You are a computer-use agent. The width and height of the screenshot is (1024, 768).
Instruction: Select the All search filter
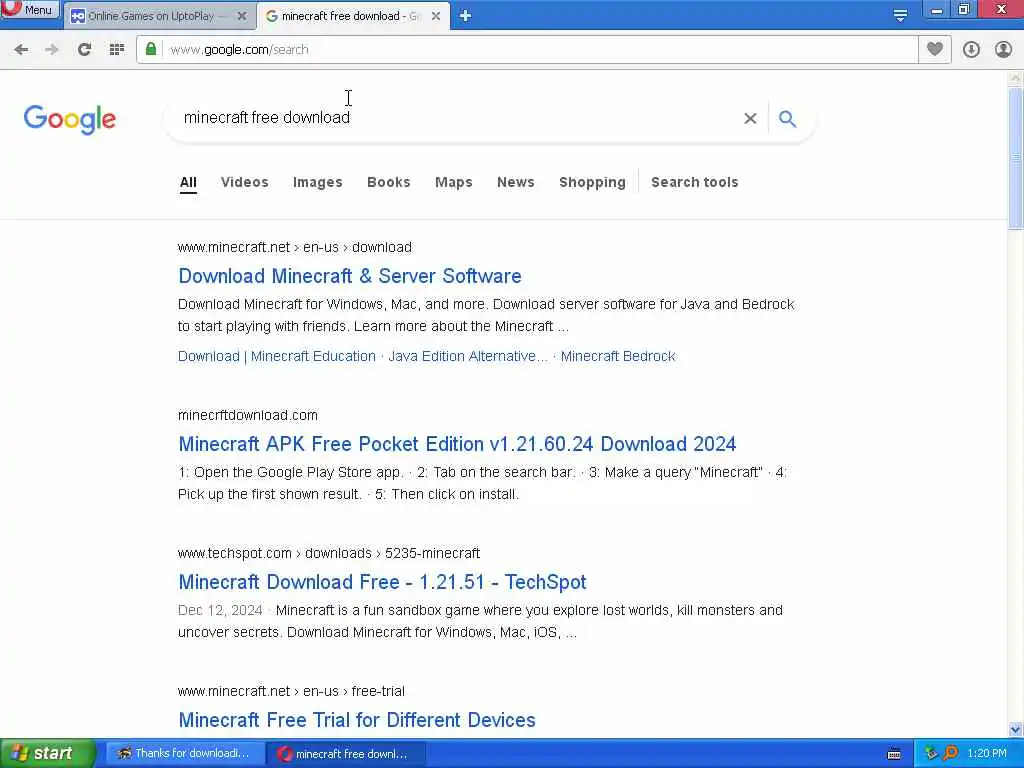tap(188, 182)
